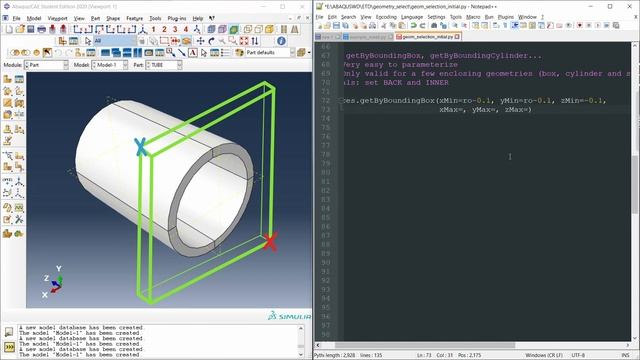This screenshot has width=640, height=360.
Task: Click the Notepad++ save icon
Action: click(336, 25)
